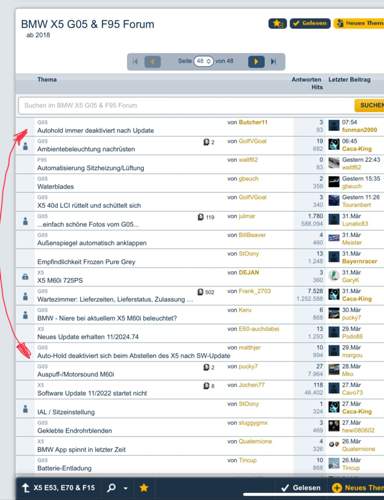Viewport: 384px width, 500px height.
Task: Open search via bottom bar magnifier icon
Action: pos(111,488)
